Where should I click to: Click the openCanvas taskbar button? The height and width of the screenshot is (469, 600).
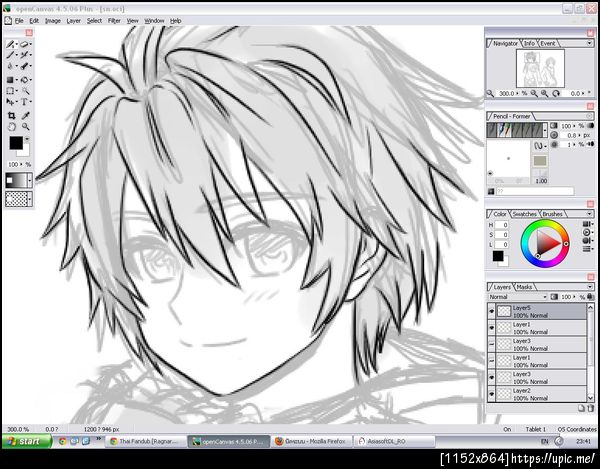tap(228, 441)
